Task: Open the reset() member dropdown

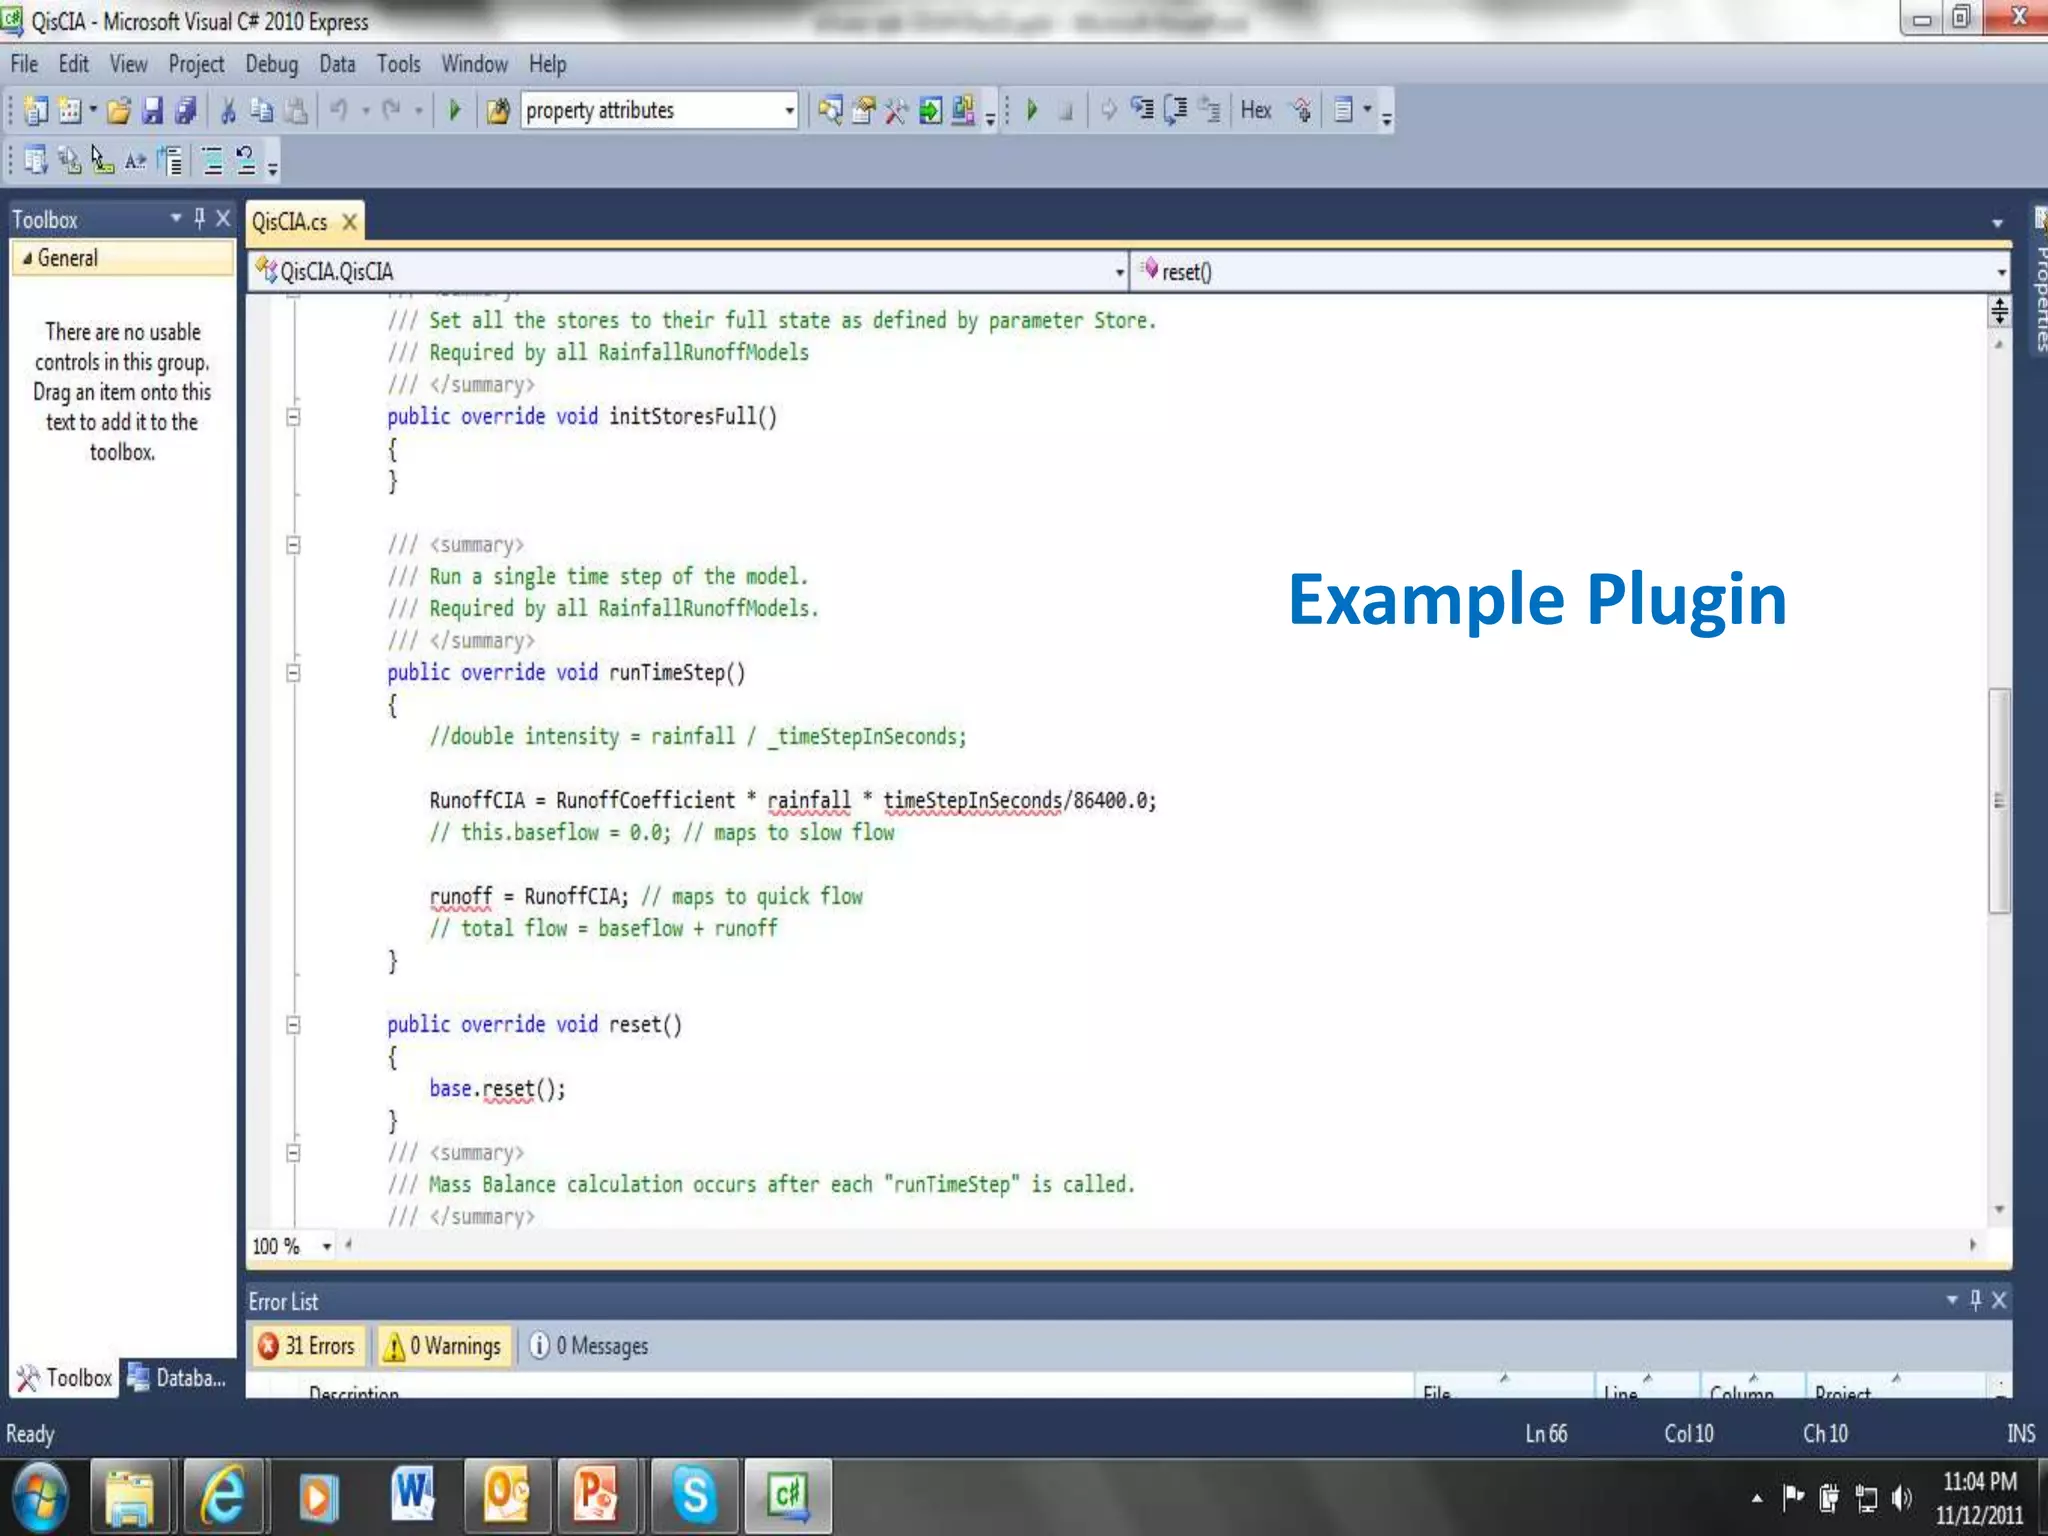Action: coord(1571,272)
